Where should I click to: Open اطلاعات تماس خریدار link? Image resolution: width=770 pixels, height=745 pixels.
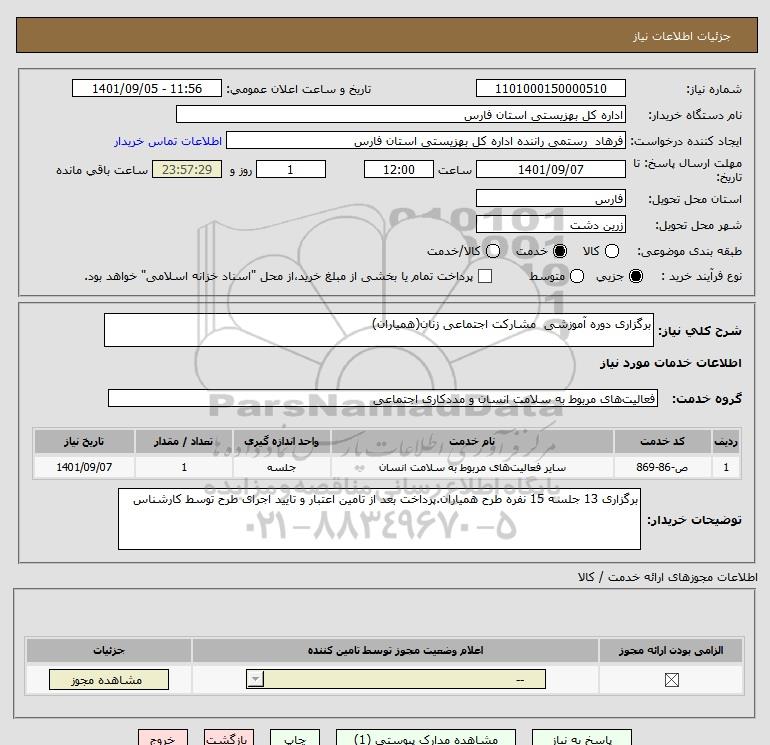(x=168, y=141)
